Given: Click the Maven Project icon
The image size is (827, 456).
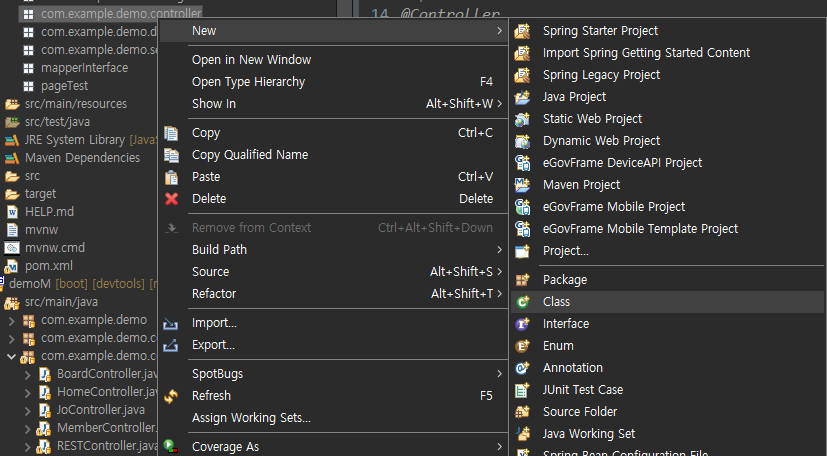Looking at the screenshot, I should [x=522, y=185].
